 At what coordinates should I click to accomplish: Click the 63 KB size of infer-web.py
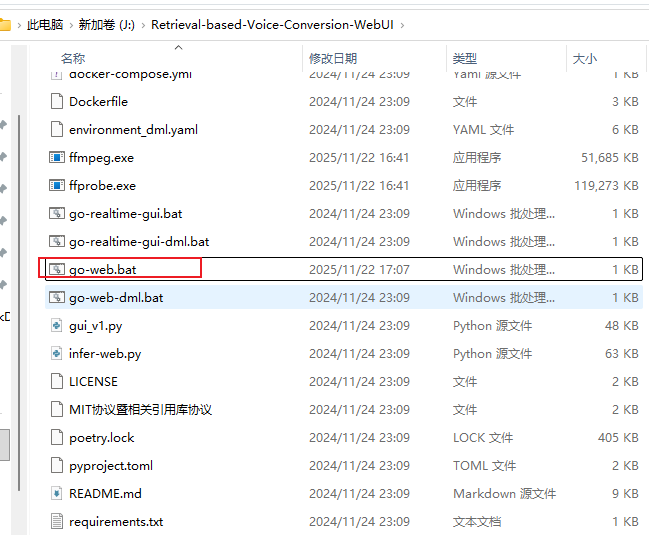tap(622, 354)
